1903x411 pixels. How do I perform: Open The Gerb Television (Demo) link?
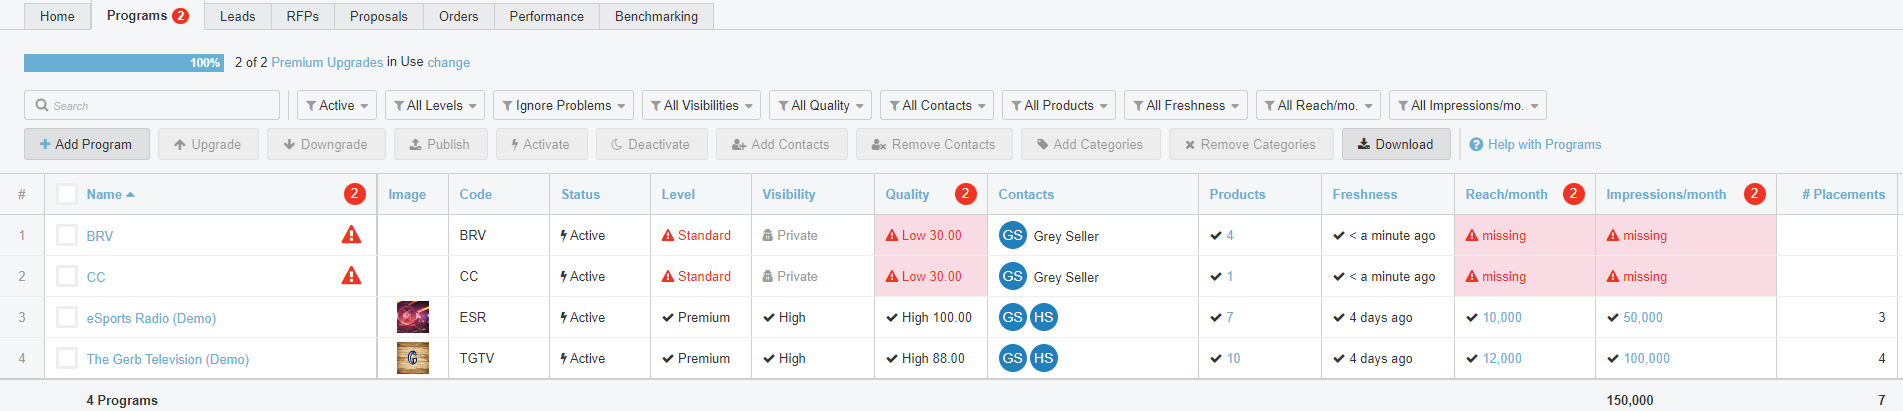point(167,359)
